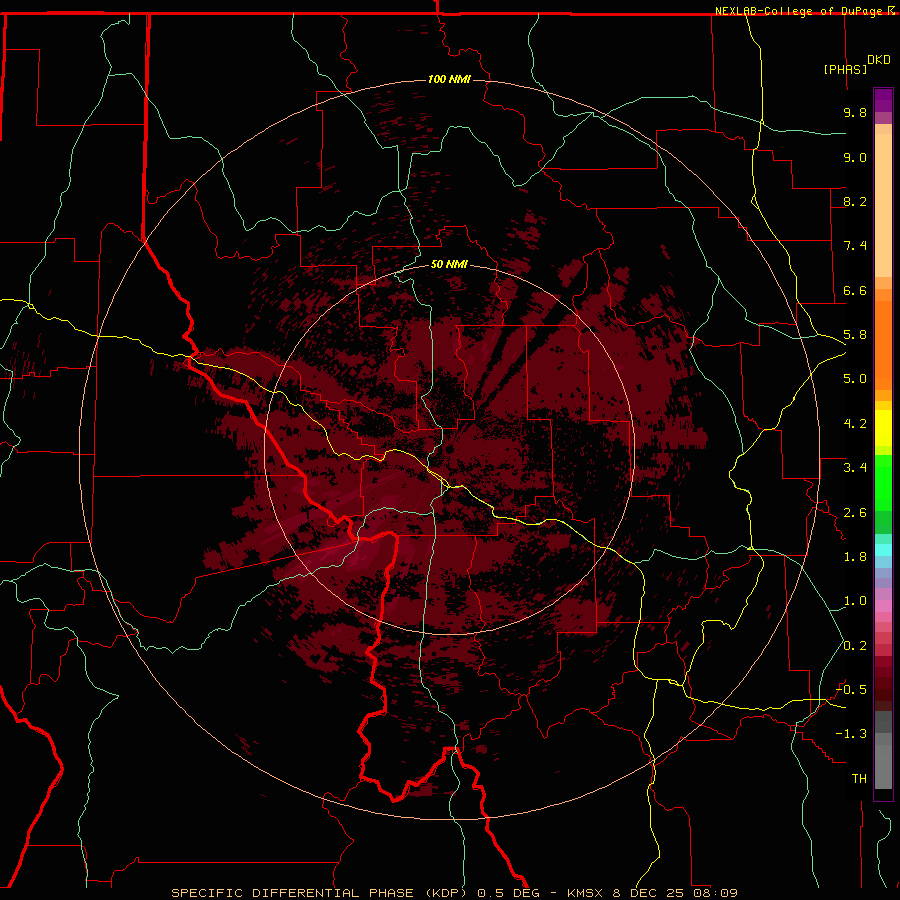Click the pink segment of color bar
The width and height of the screenshot is (900, 900).
point(883,606)
